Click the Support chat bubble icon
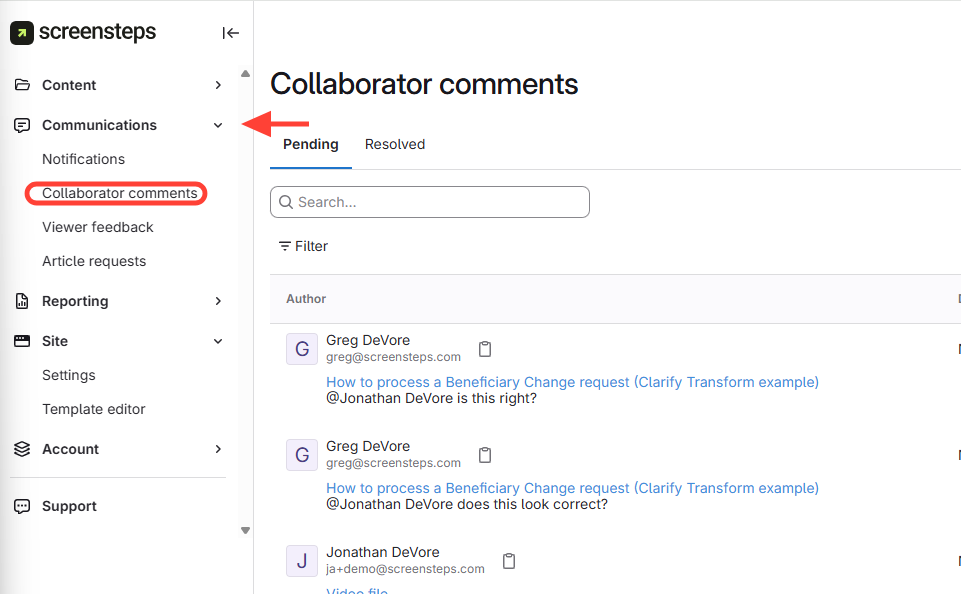Viewport: 961px width, 594px height. coord(22,506)
